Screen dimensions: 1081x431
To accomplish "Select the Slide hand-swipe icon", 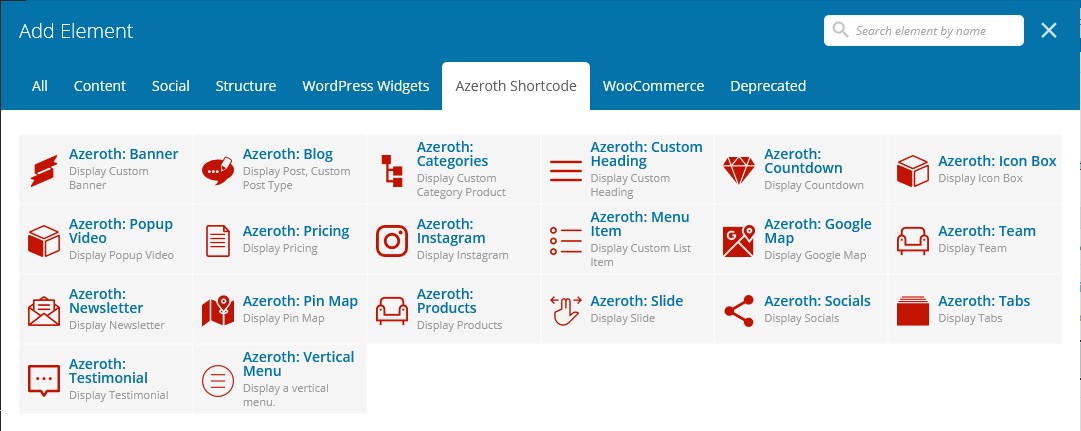I will 565,311.
